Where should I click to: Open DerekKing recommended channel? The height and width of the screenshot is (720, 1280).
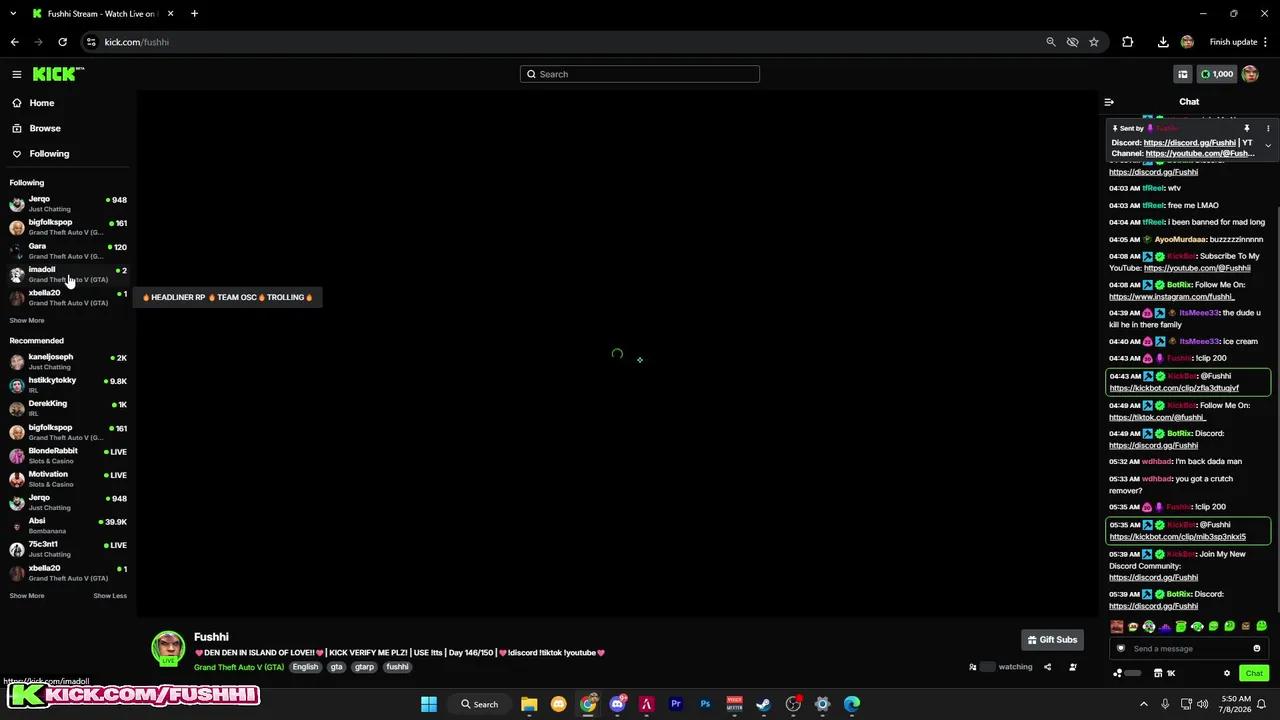pos(68,408)
